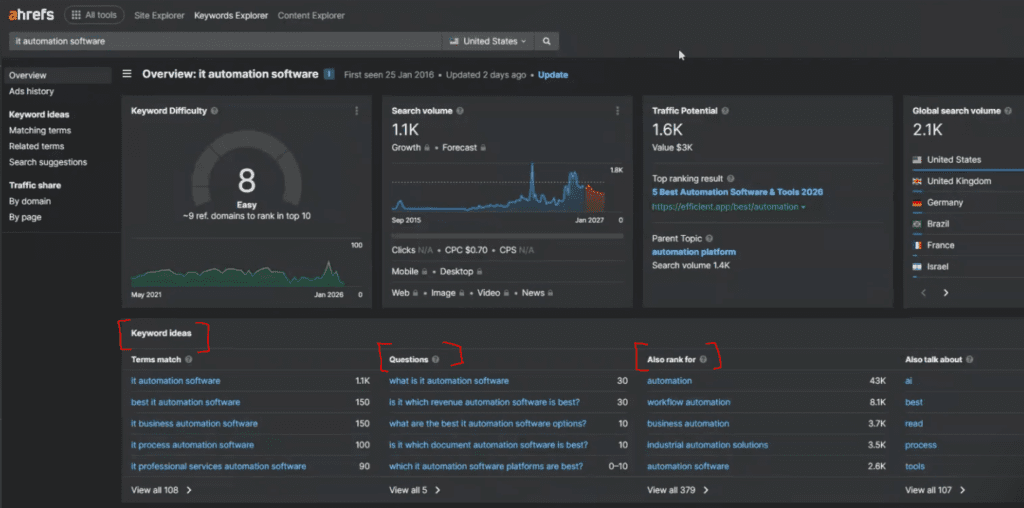Open Keywords Explorer tab
1024x508 pixels.
[x=231, y=15]
